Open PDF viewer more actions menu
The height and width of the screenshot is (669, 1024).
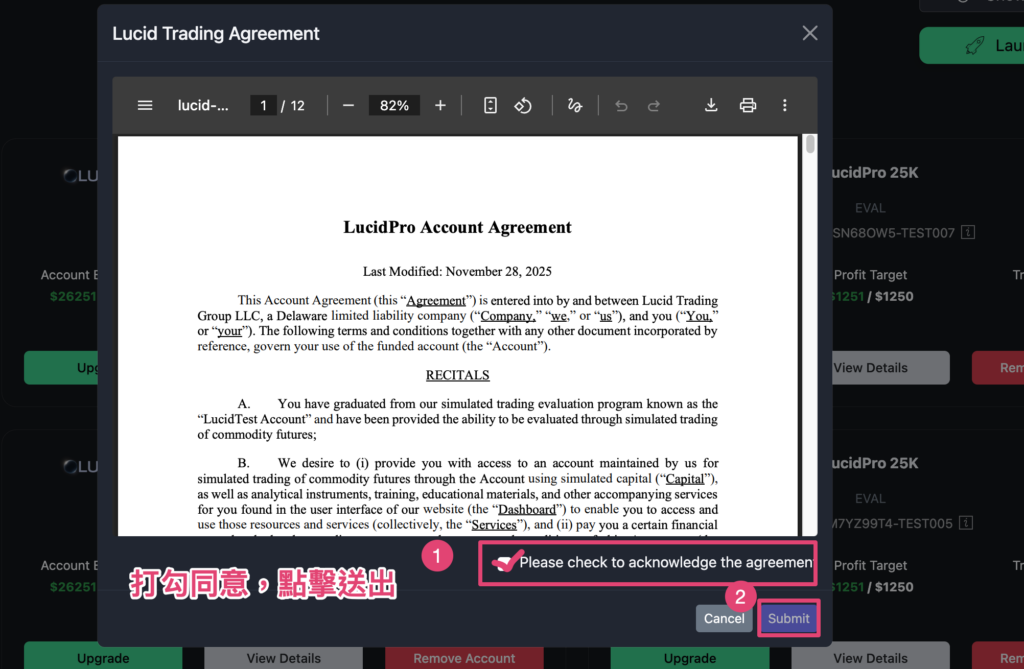(784, 105)
